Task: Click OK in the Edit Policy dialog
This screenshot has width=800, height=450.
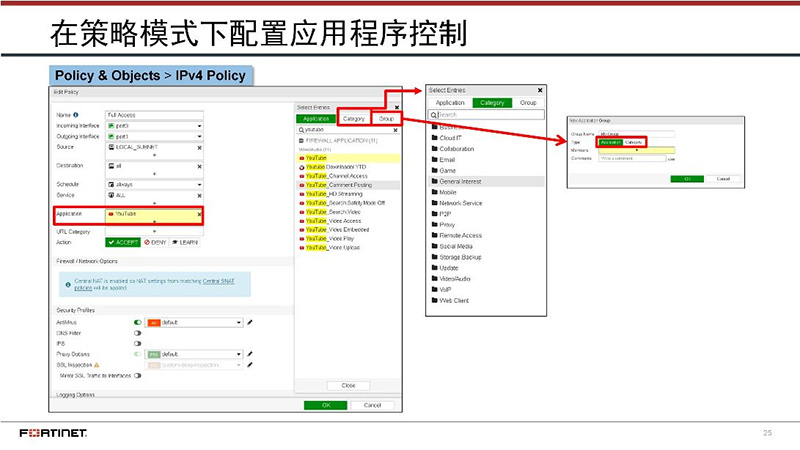Action: click(326, 405)
